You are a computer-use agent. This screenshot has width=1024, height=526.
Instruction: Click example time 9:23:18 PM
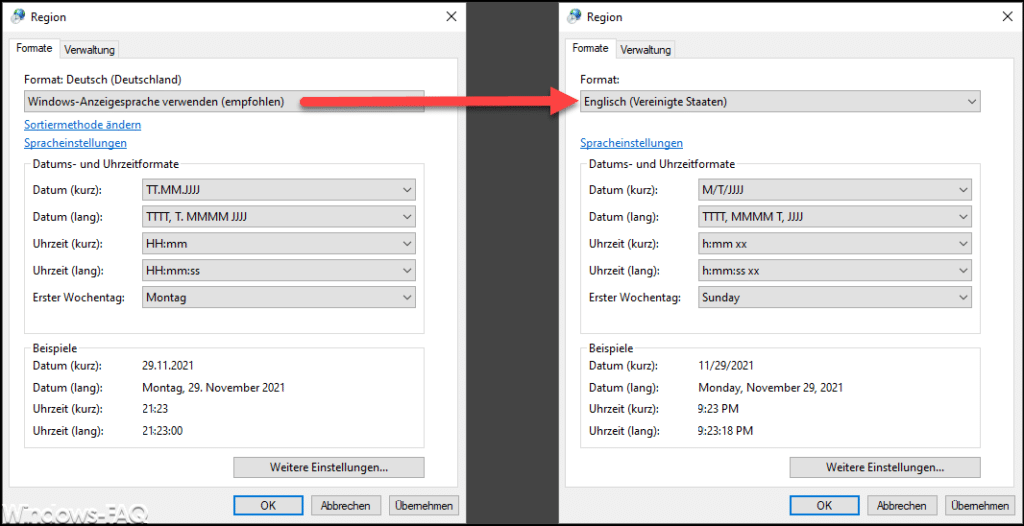pos(726,431)
